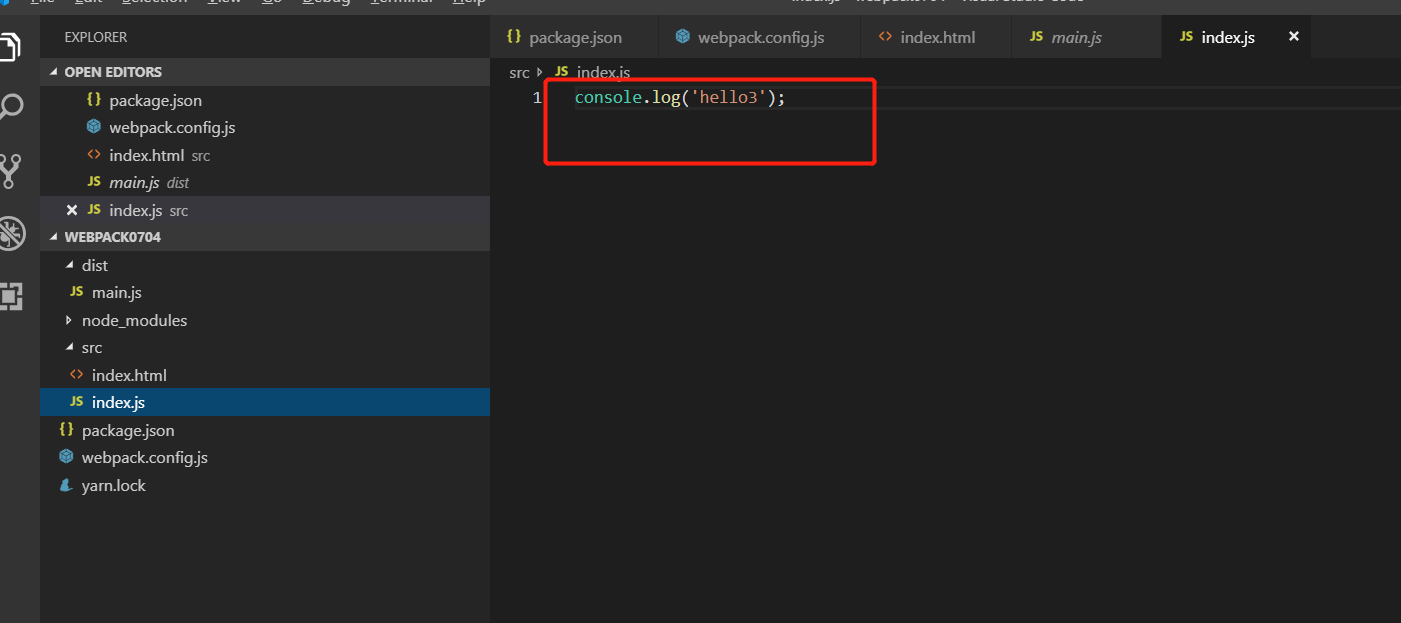Click src in the breadcrumb bar

pyautogui.click(x=519, y=71)
